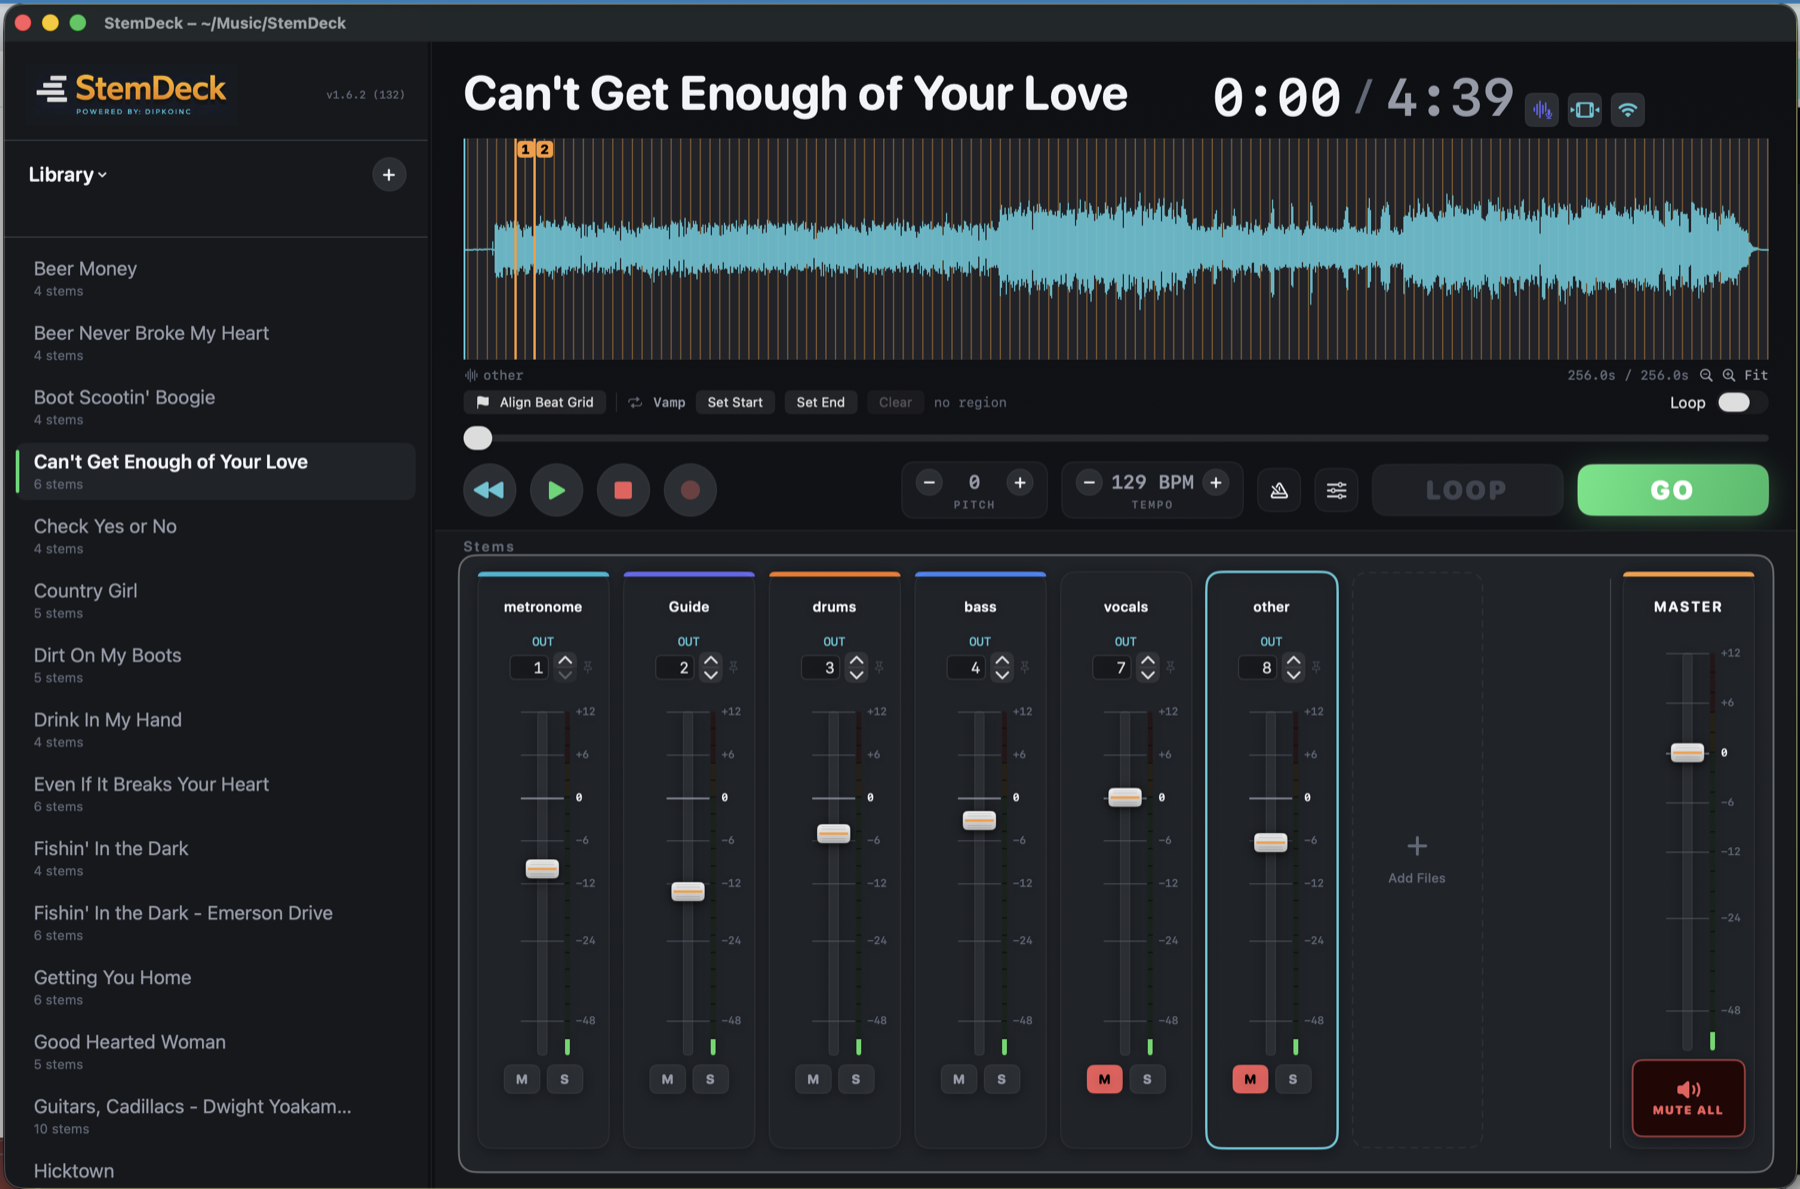Click the green GO button
The width and height of the screenshot is (1800, 1189).
[x=1672, y=490]
